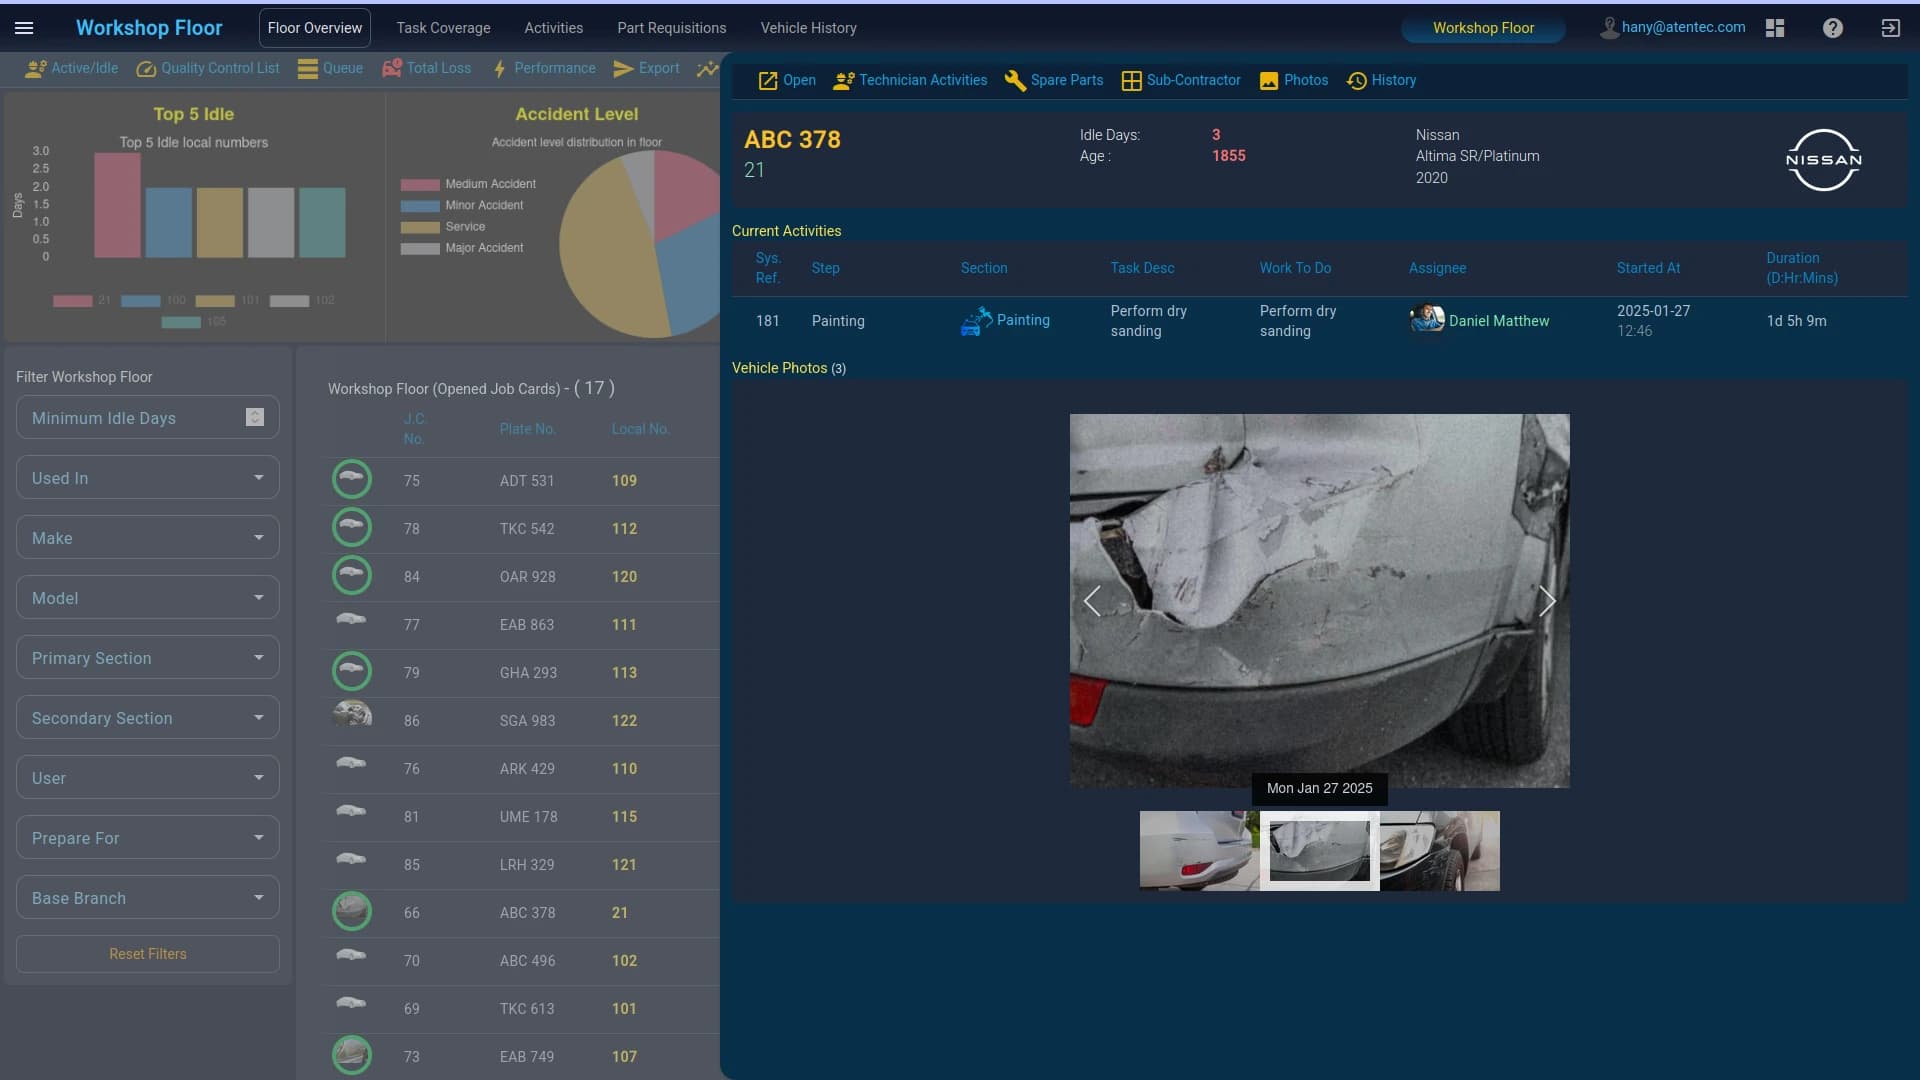Expand the Prepare For dropdown
1920x1080 pixels.
point(148,838)
